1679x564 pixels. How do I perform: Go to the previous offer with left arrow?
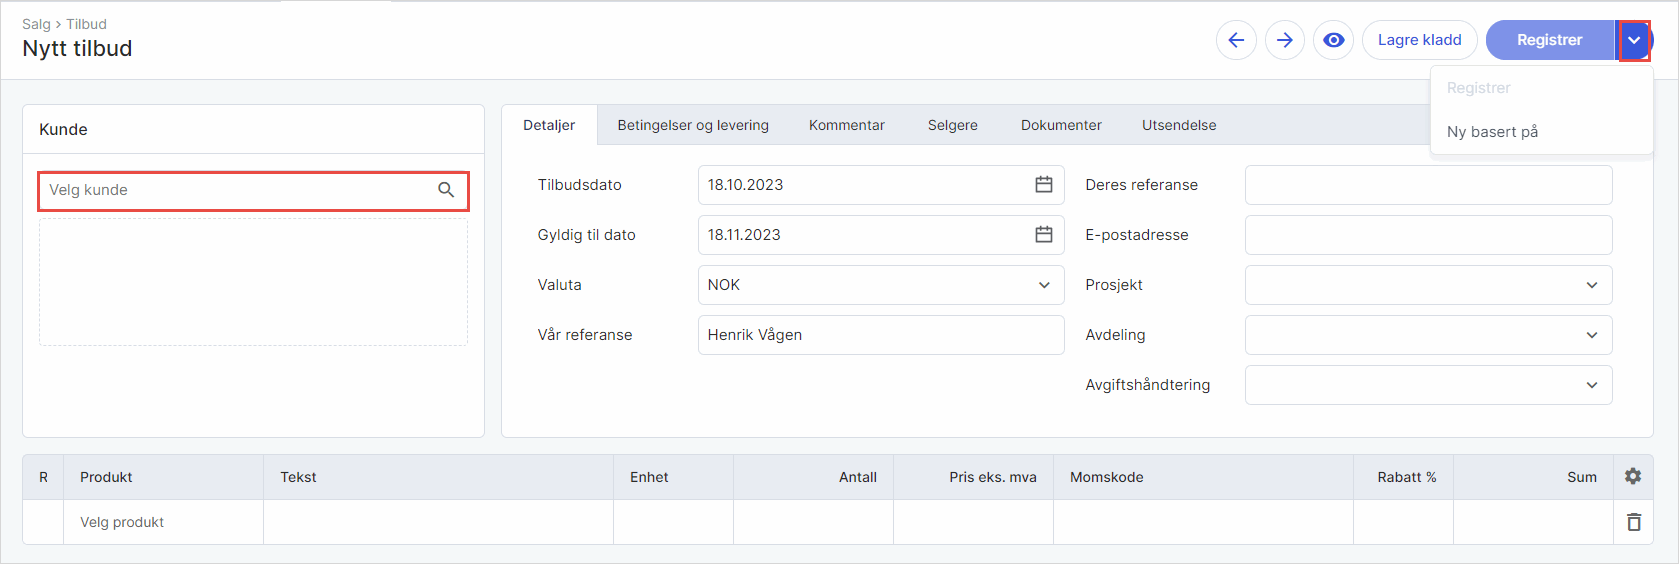click(x=1236, y=40)
